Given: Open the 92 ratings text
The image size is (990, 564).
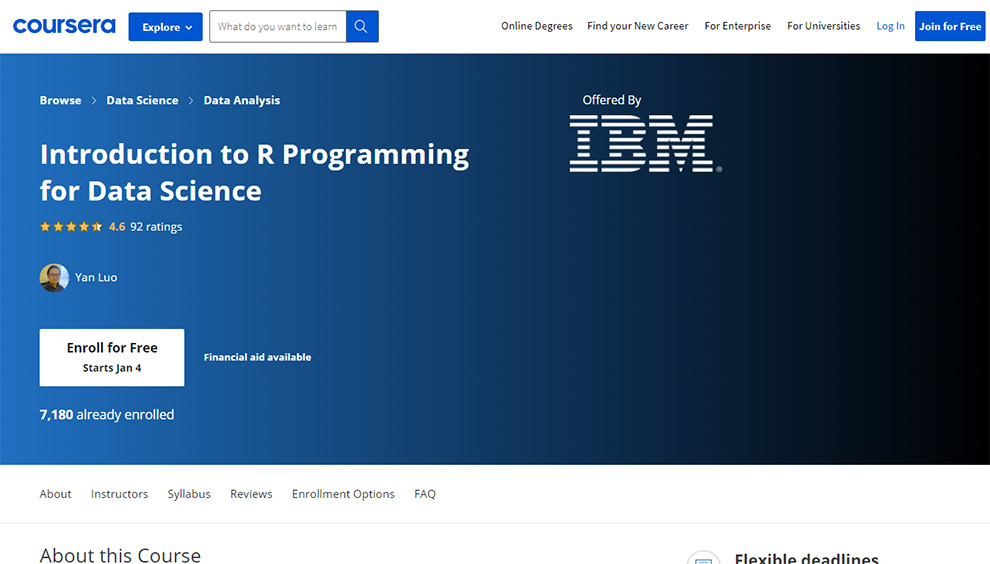Looking at the screenshot, I should 156,227.
